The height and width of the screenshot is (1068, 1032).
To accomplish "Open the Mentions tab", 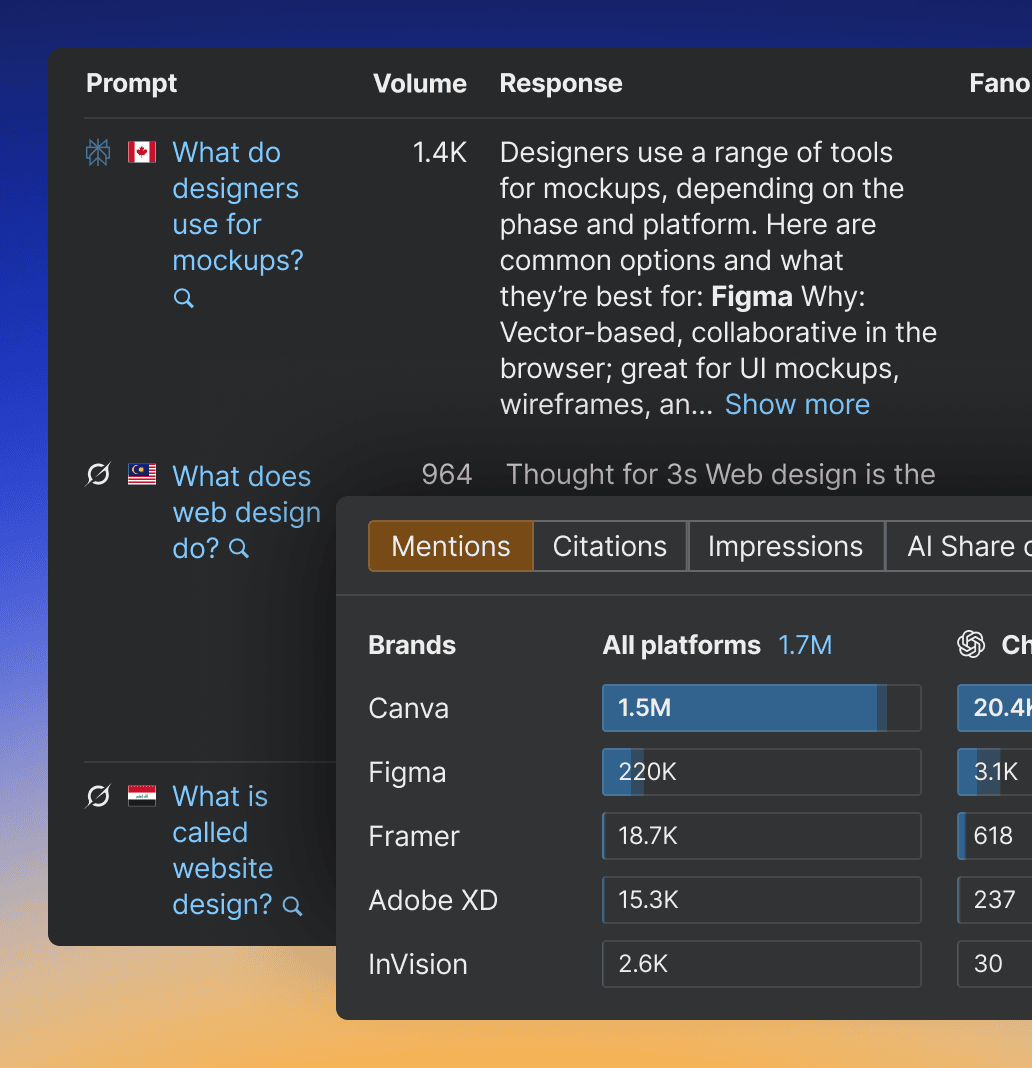I will (451, 546).
